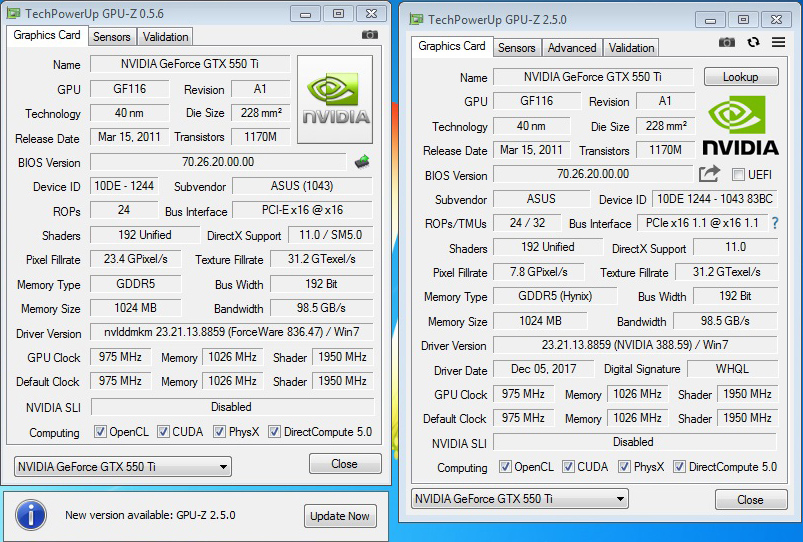The height and width of the screenshot is (542, 803).
Task: Toggle DirectCompute 5.0 checkbox in GPU-Z 0.5.6
Action: (x=274, y=431)
